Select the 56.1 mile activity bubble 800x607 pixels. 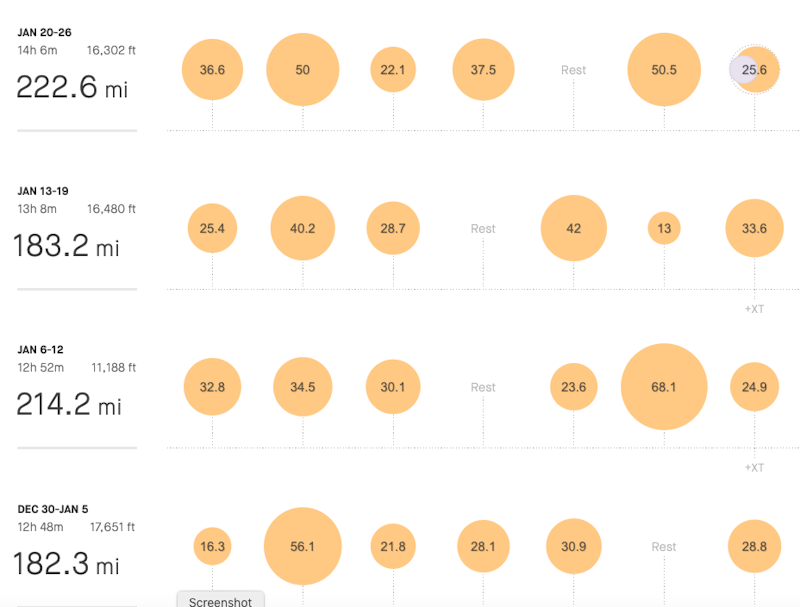303,546
